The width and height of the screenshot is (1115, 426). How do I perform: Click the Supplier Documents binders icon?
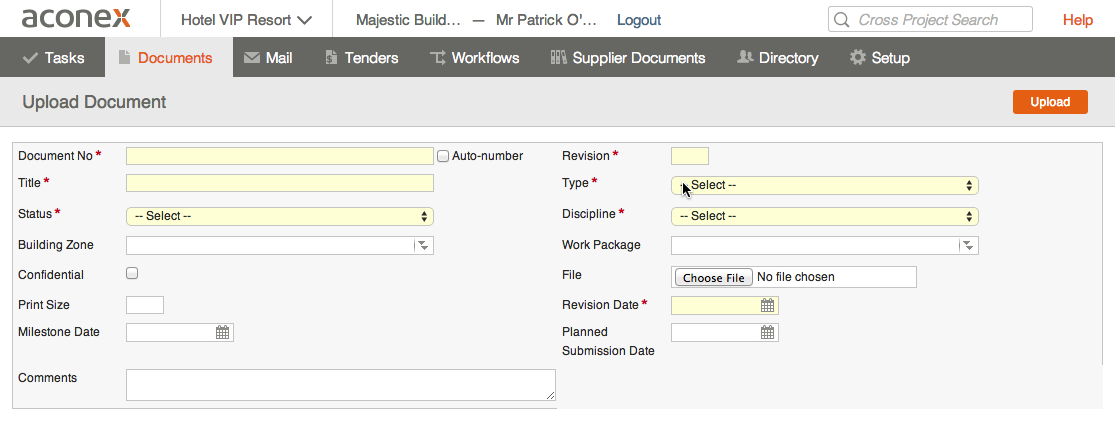(x=558, y=57)
